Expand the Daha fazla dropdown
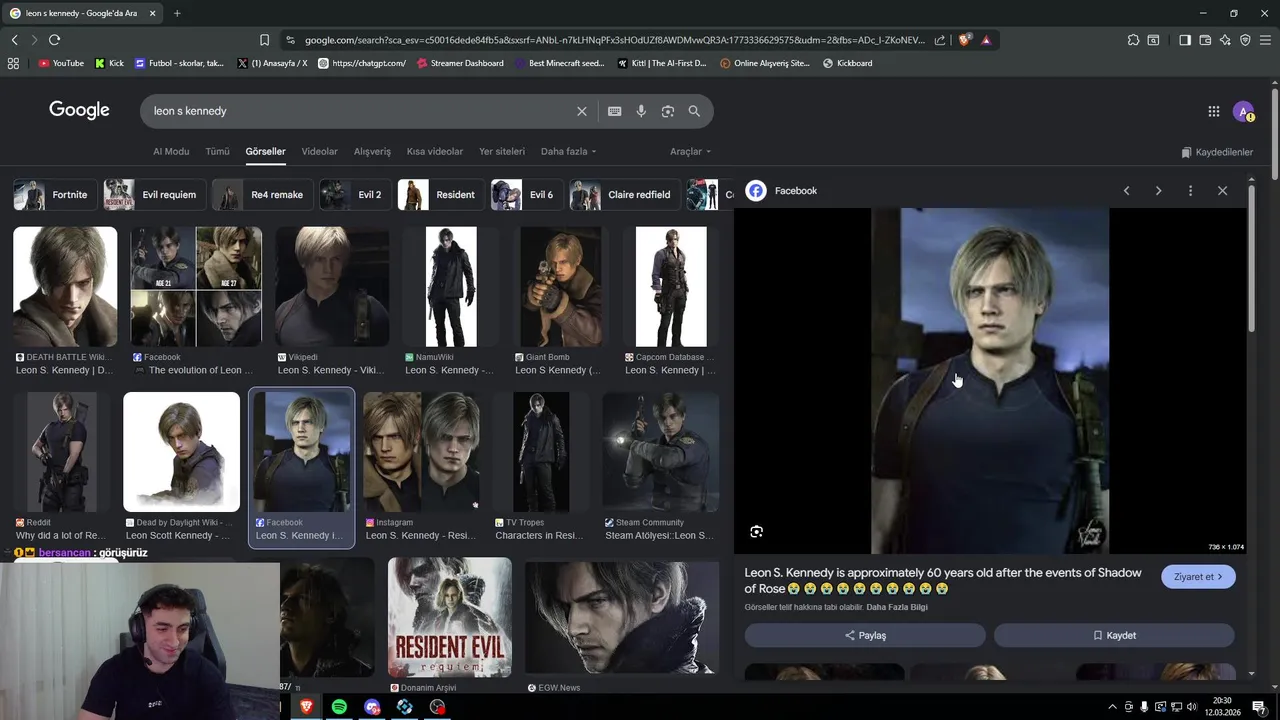This screenshot has width=1280, height=720. pyautogui.click(x=568, y=152)
